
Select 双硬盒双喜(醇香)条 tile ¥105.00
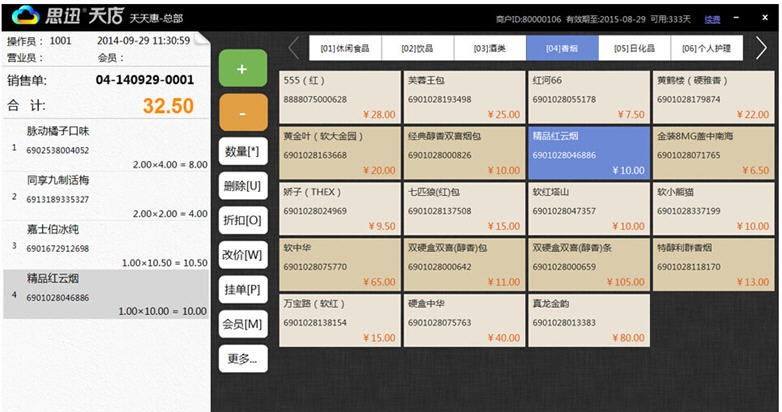click(589, 265)
